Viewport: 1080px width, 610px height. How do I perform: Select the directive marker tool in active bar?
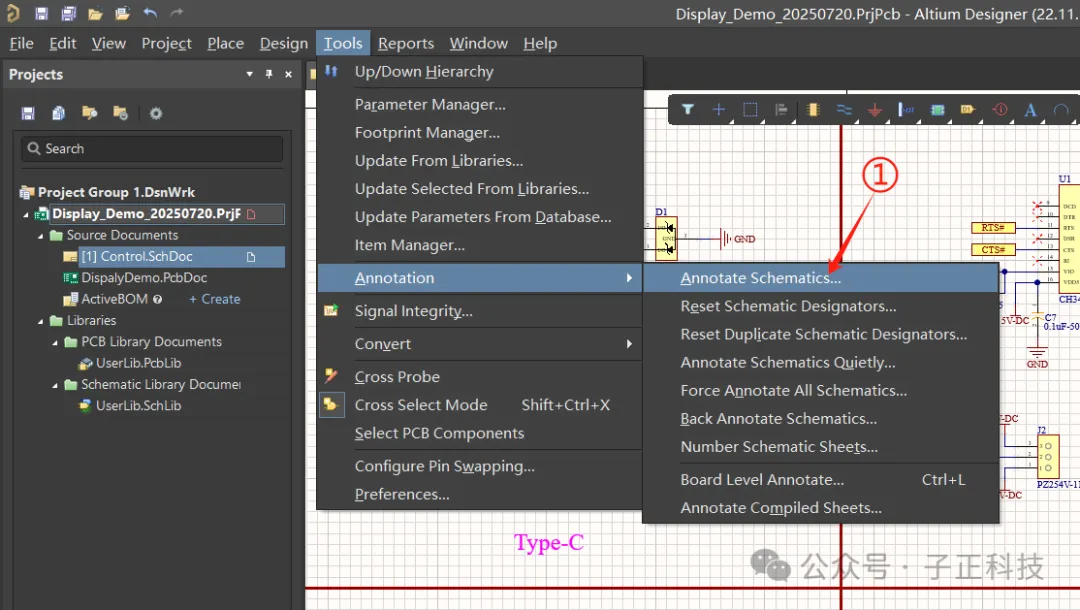click(1000, 109)
